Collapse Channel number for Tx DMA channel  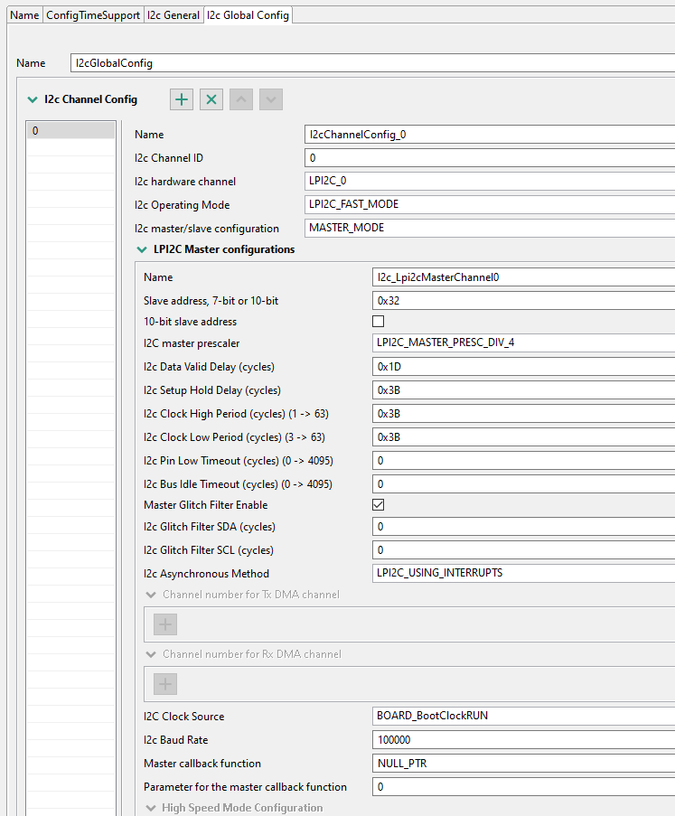[x=151, y=594]
